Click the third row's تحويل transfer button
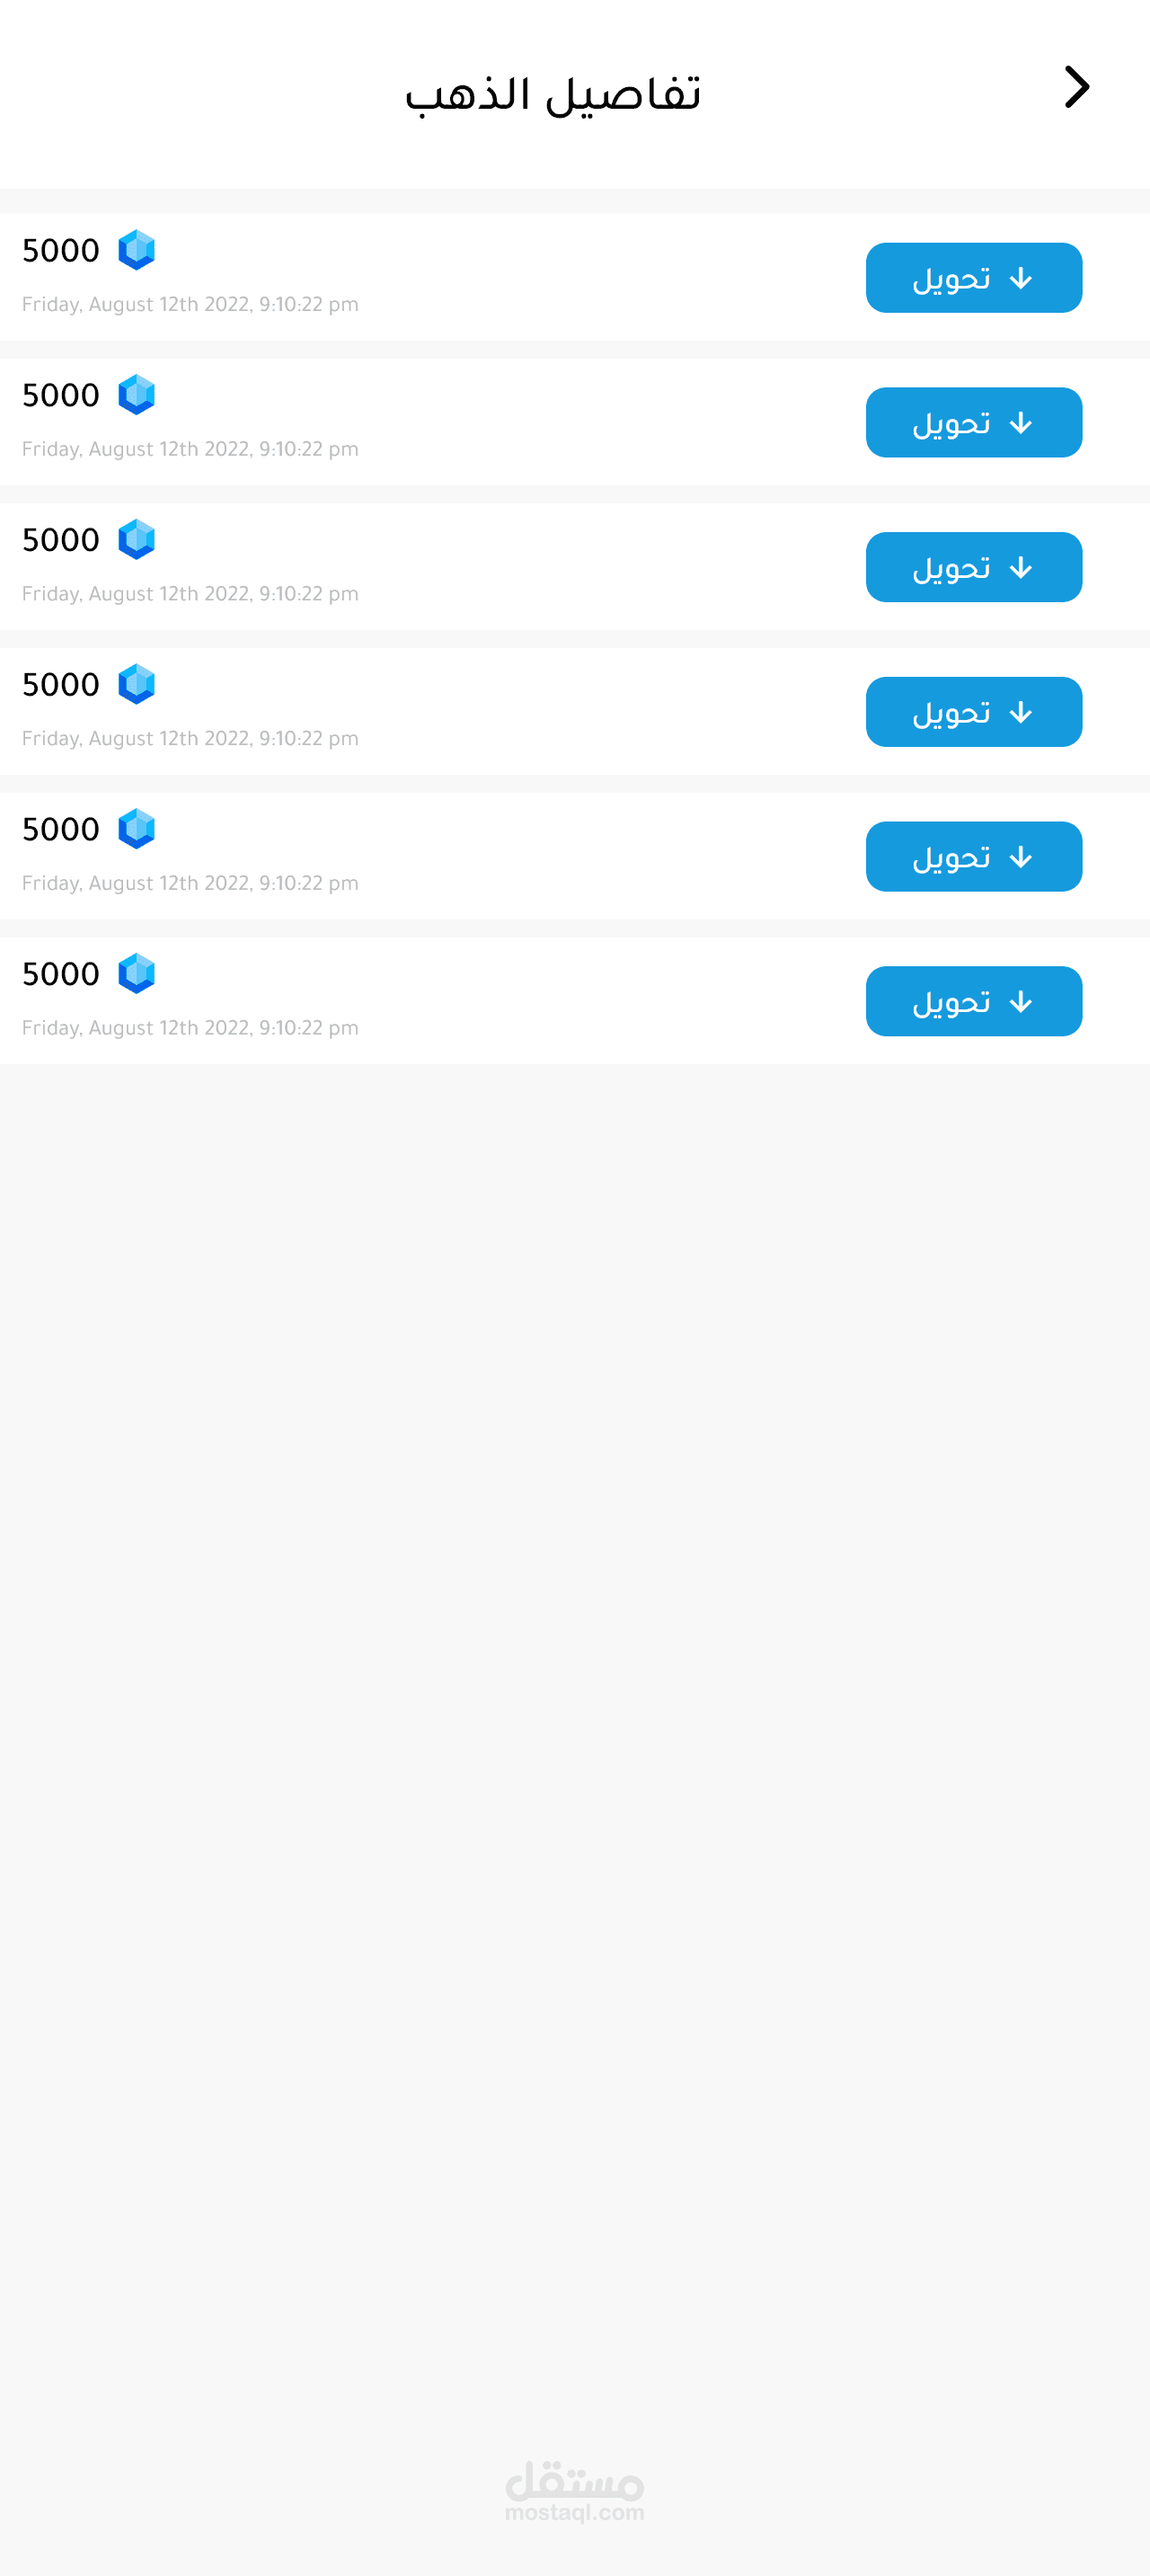The width and height of the screenshot is (1150, 2576). tap(974, 567)
